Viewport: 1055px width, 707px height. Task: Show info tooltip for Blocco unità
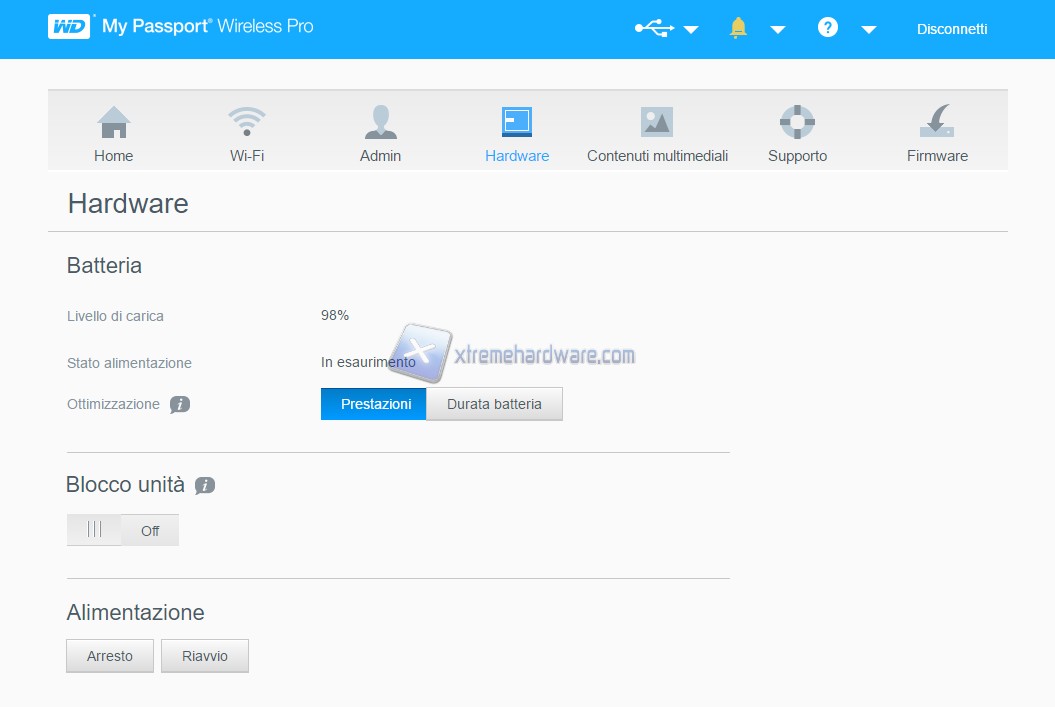point(205,486)
